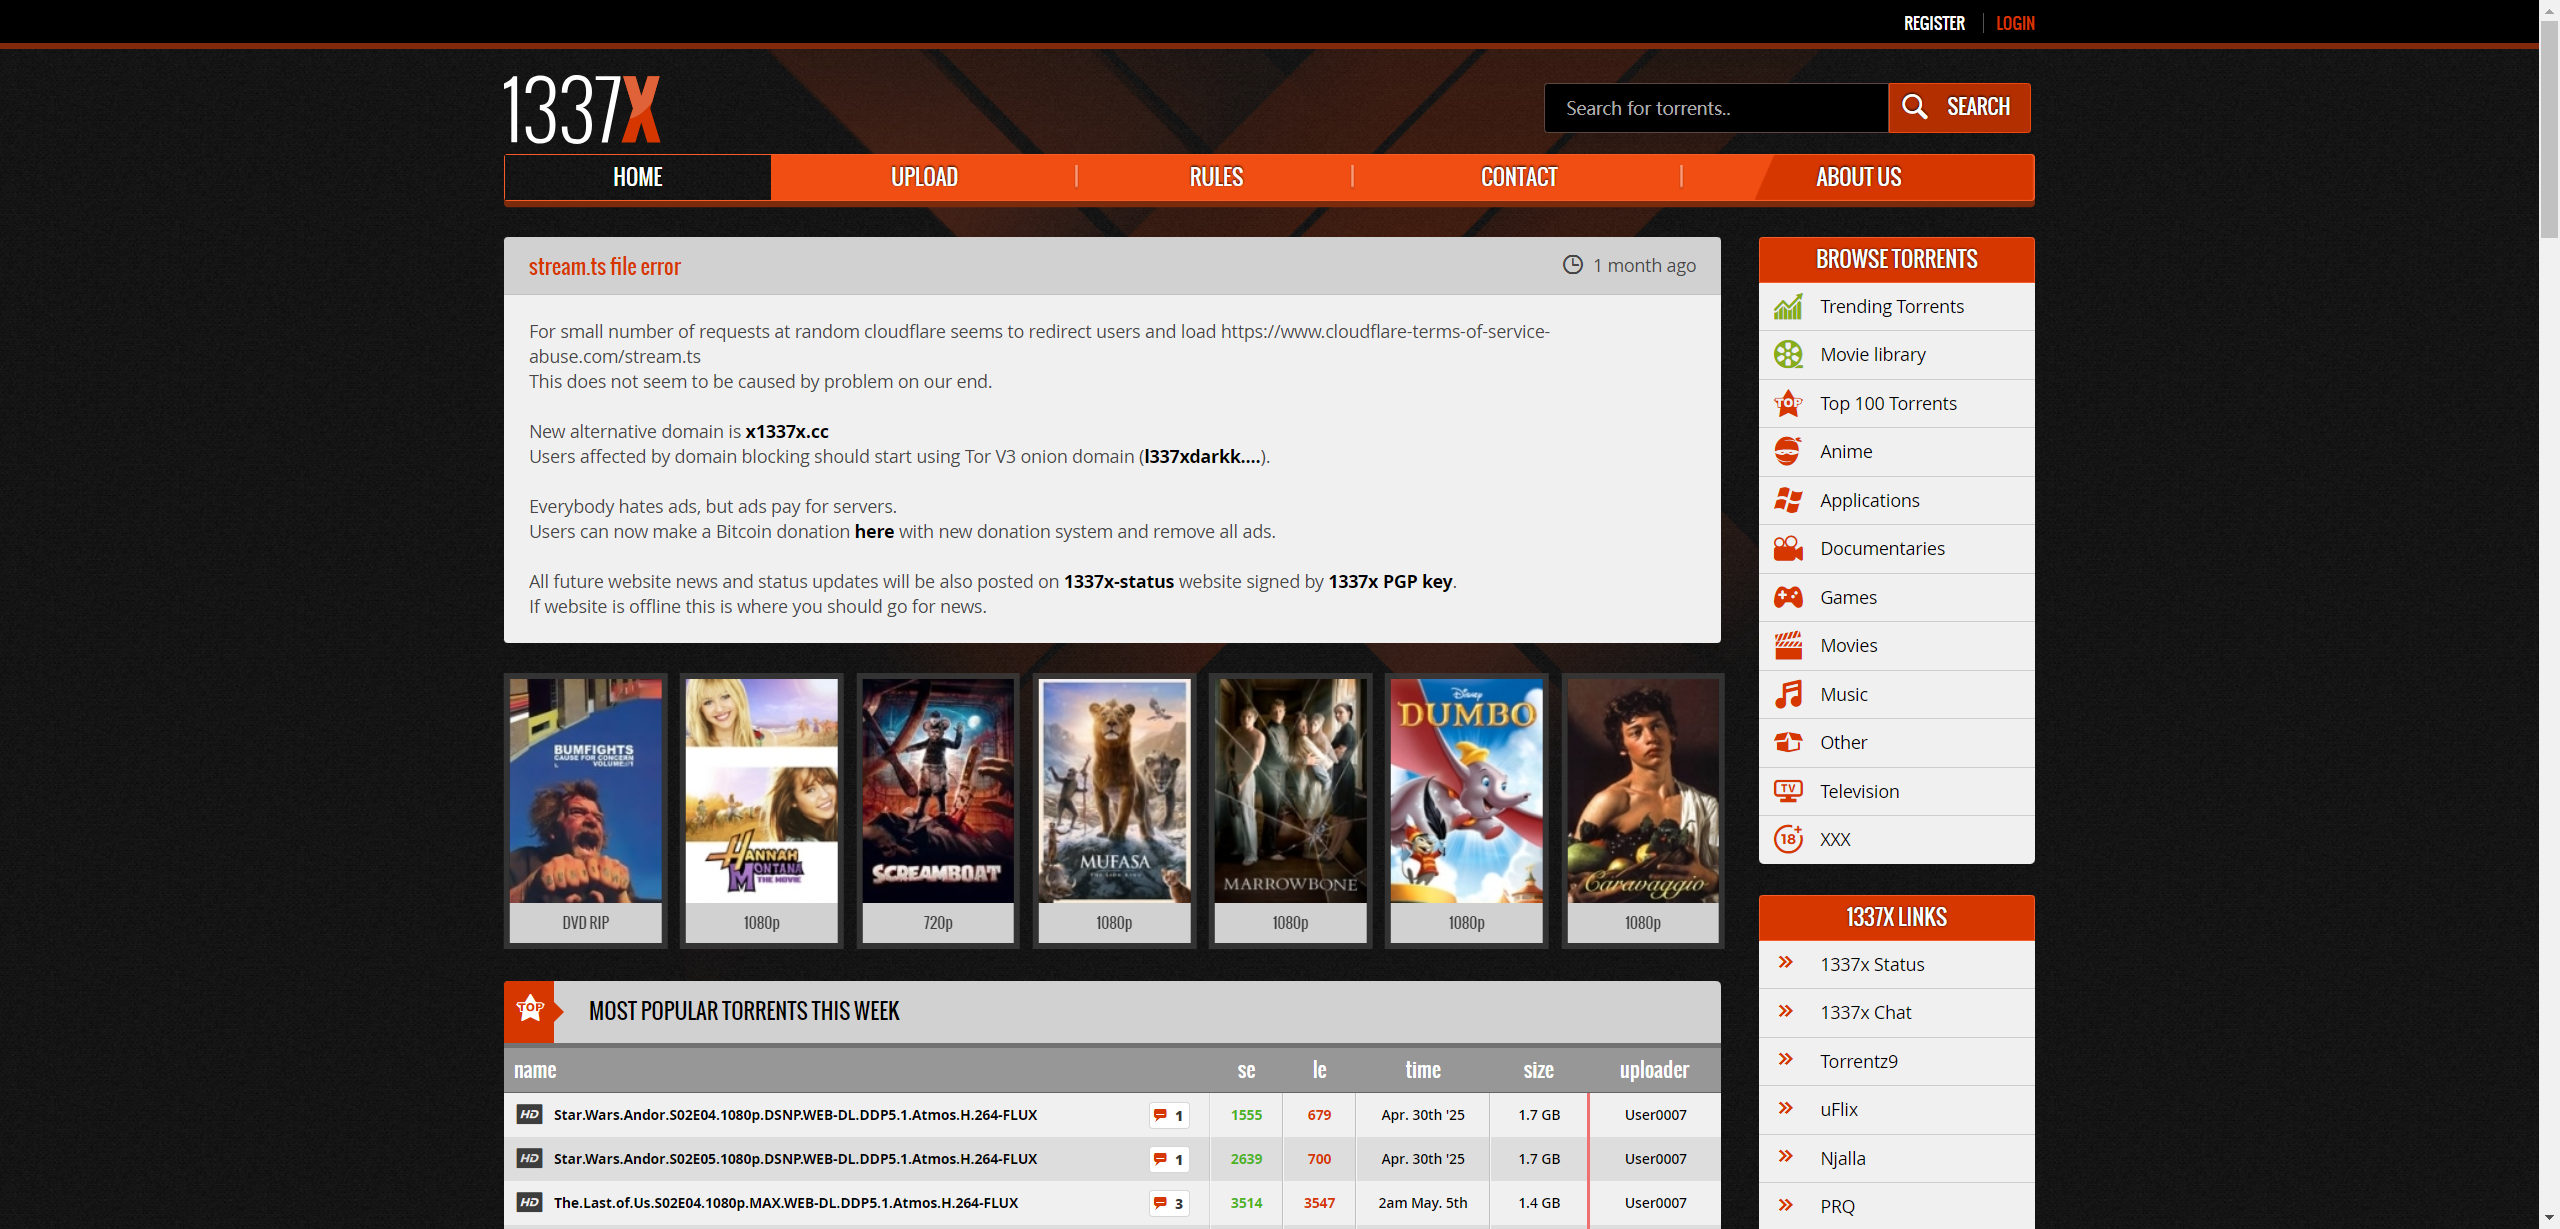2560x1229 pixels.
Task: Click the Music note icon
Action: (1788, 695)
